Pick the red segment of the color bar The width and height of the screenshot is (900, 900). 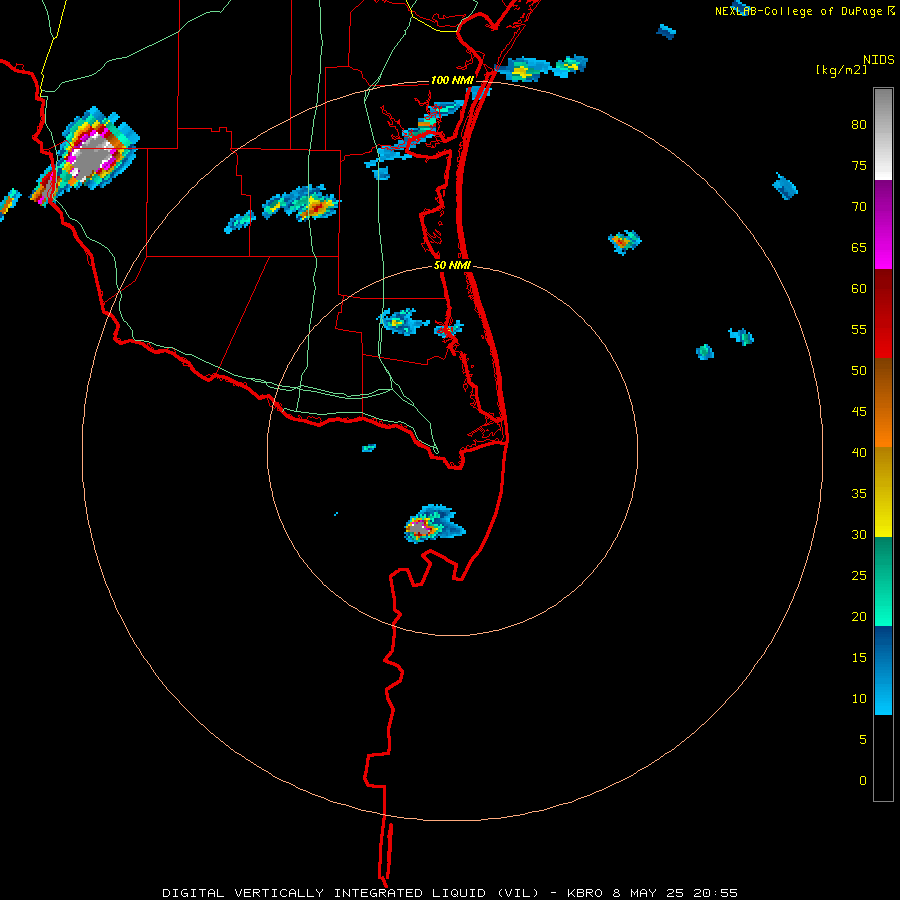tap(883, 314)
